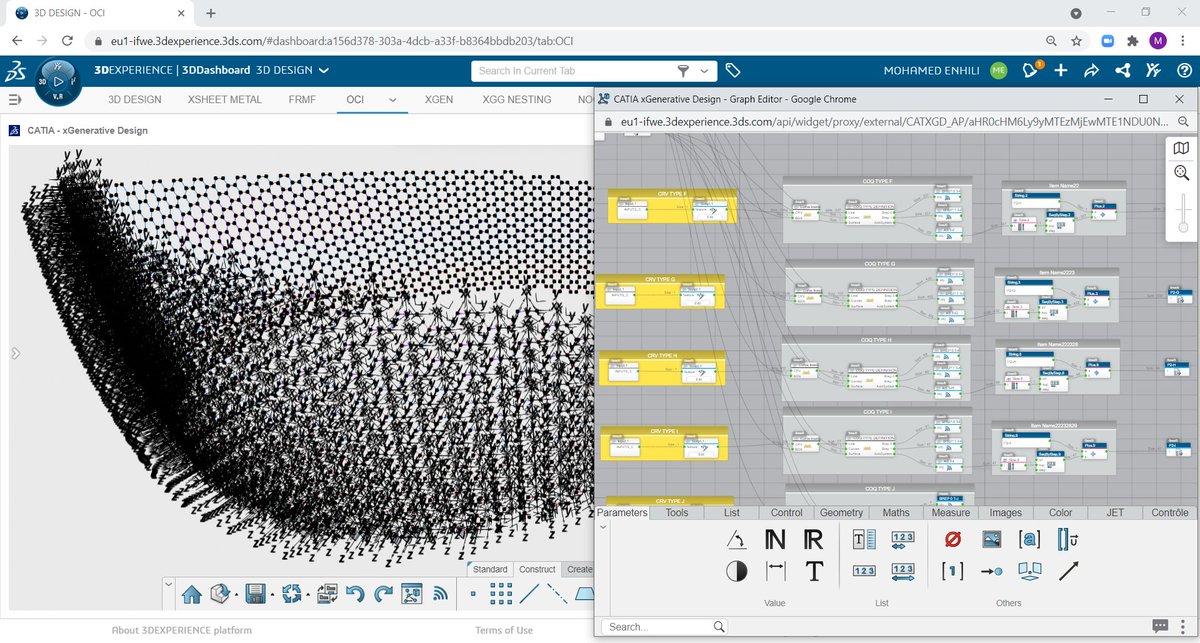The image size is (1200, 643).
Task: Select the Line construct tool
Action: [x=529, y=594]
